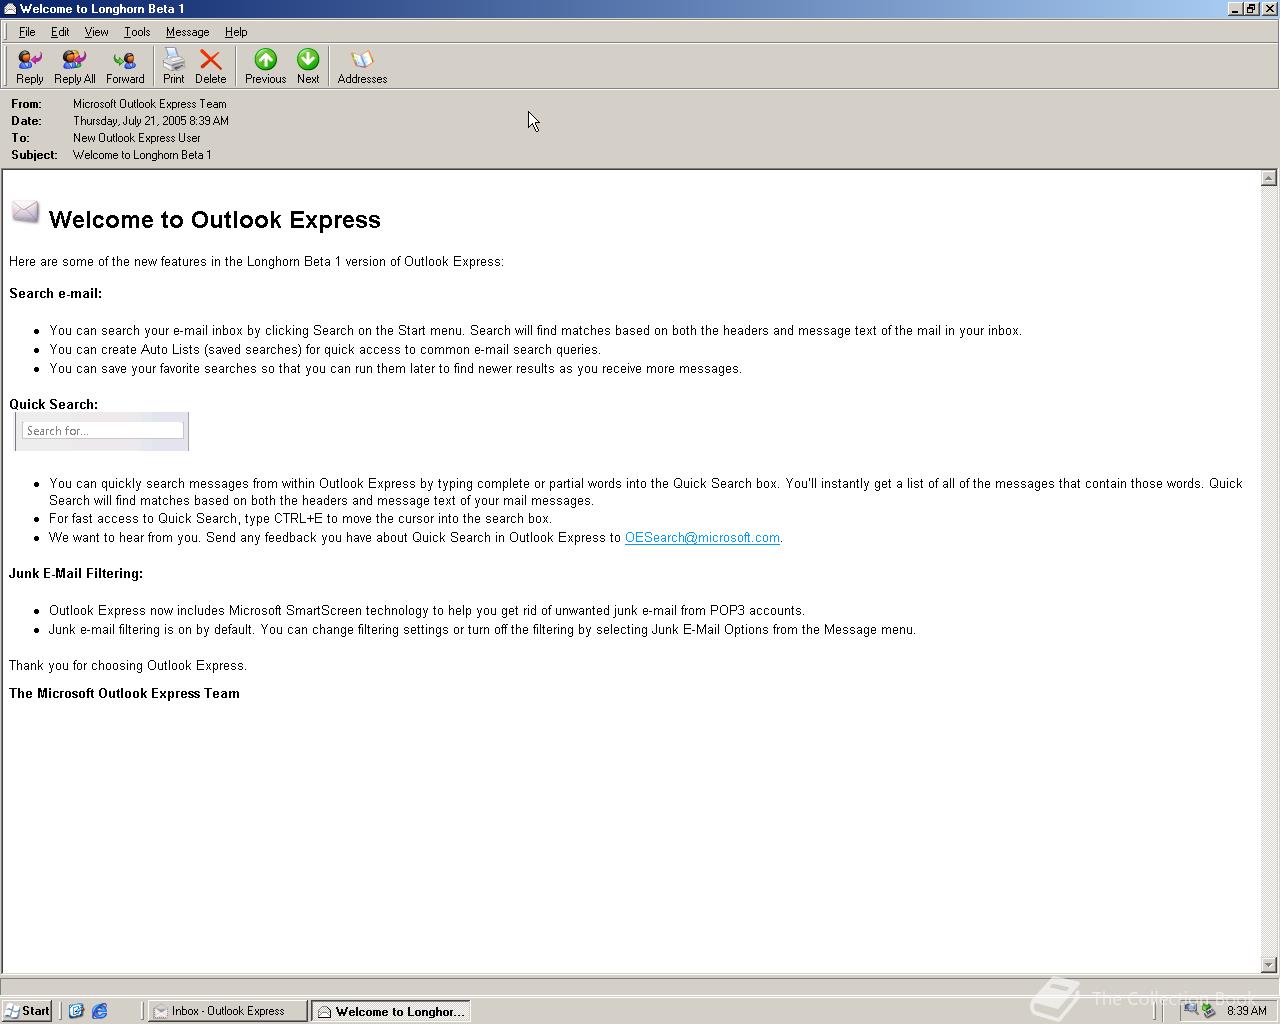This screenshot has height=1024, width=1280.
Task: Click the Welcome to Longhorn taskbar button
Action: [x=391, y=1011]
